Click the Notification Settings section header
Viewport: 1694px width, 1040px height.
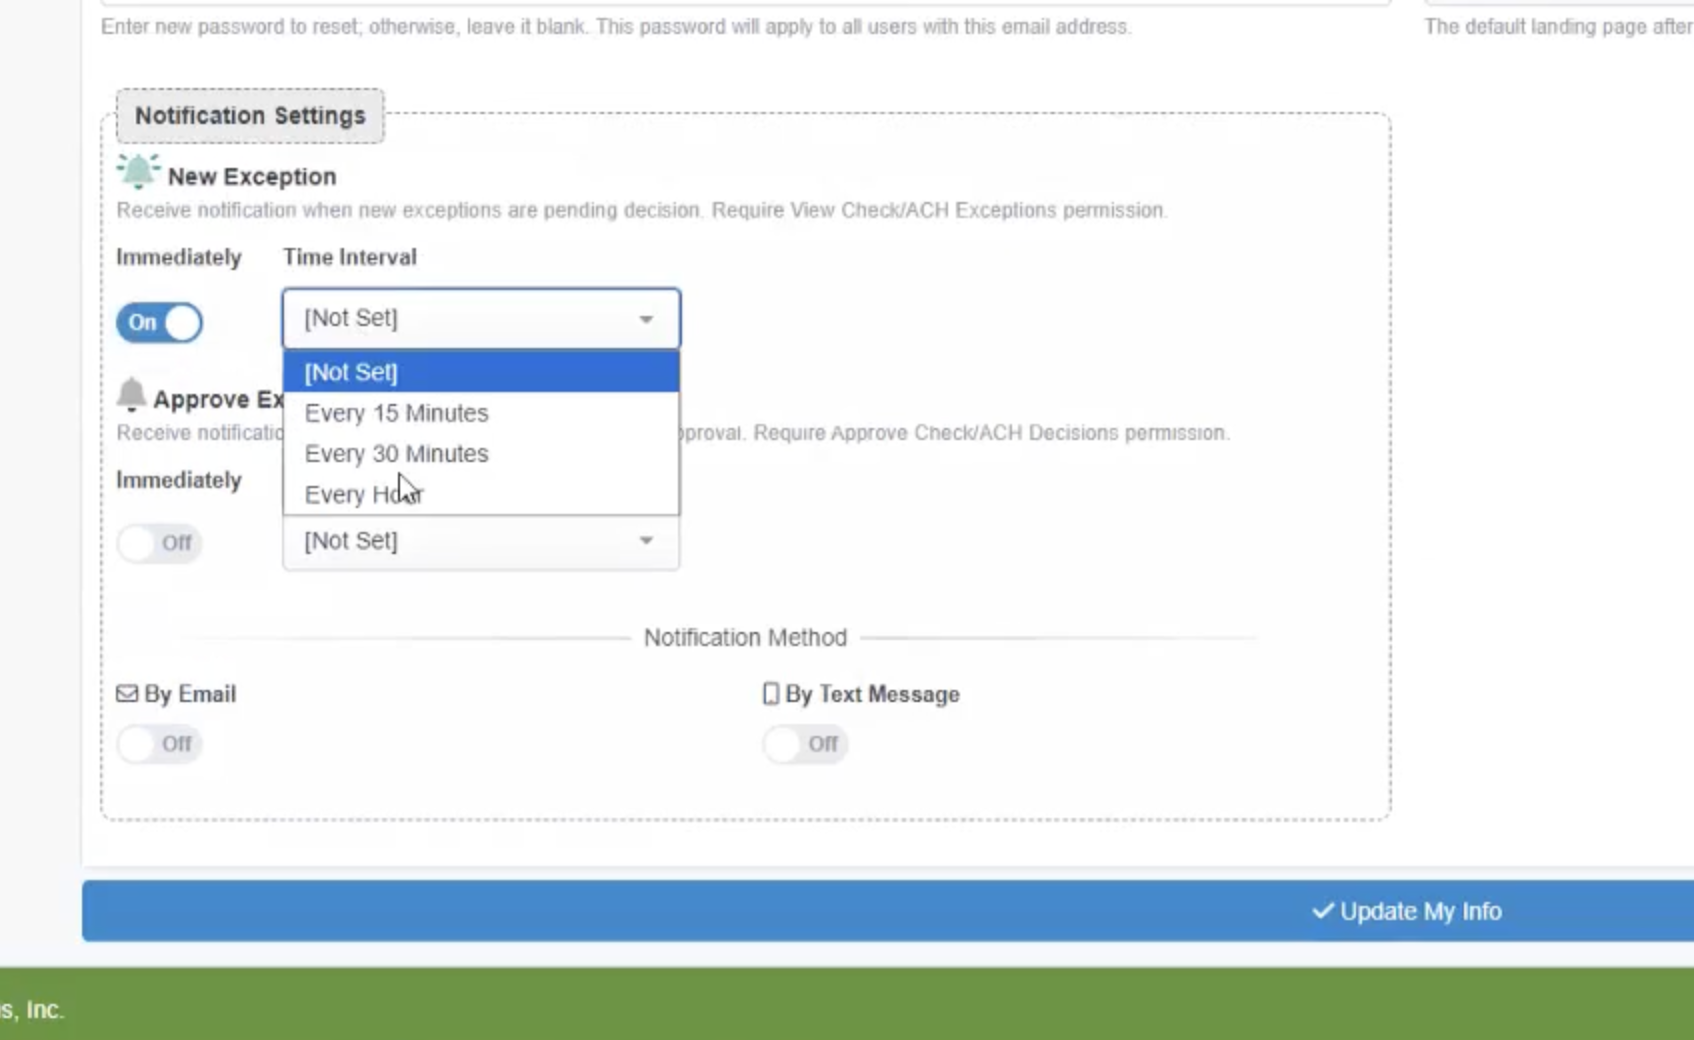[x=250, y=116]
